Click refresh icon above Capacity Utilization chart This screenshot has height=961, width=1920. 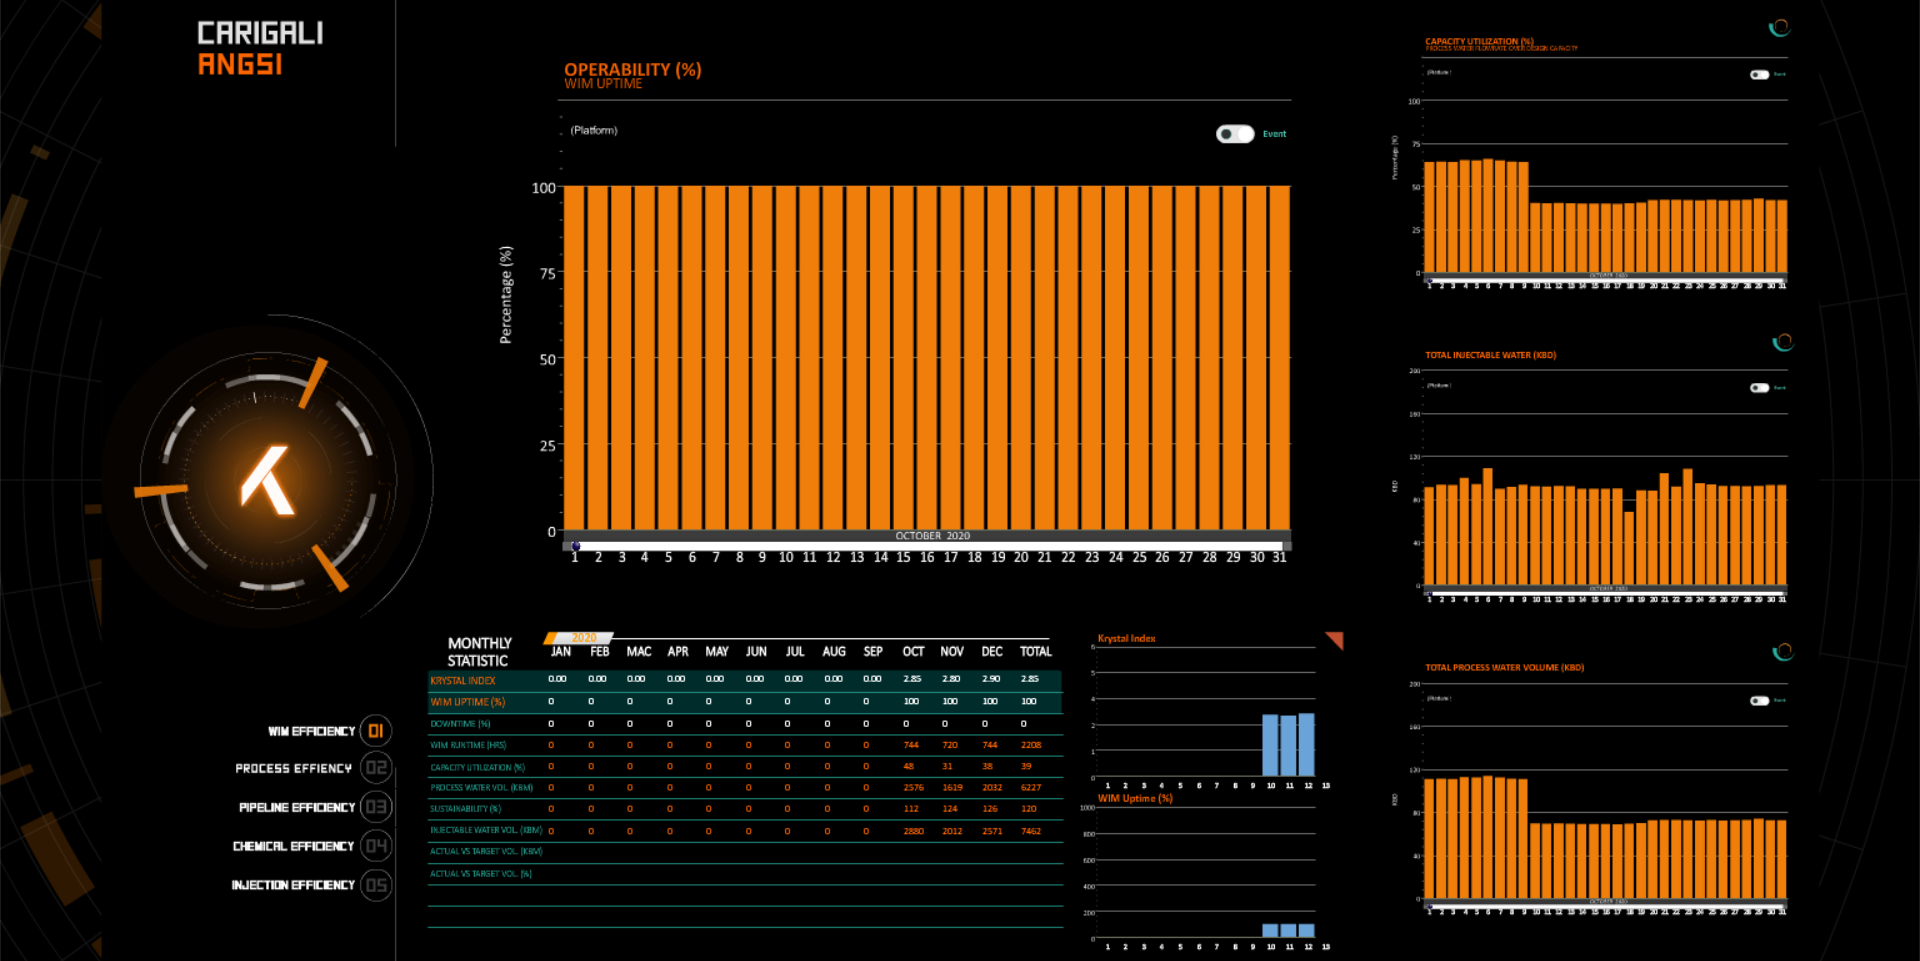coord(1779,28)
